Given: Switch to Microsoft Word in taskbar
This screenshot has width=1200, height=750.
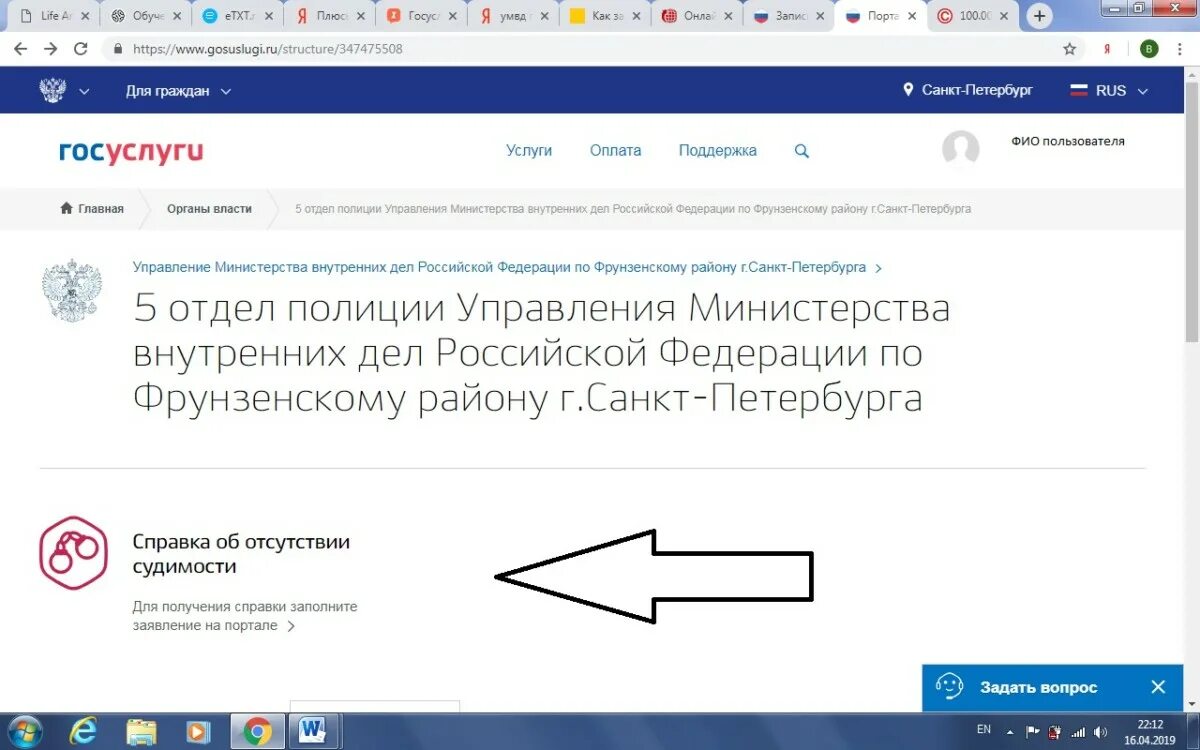Looking at the screenshot, I should click(x=313, y=732).
